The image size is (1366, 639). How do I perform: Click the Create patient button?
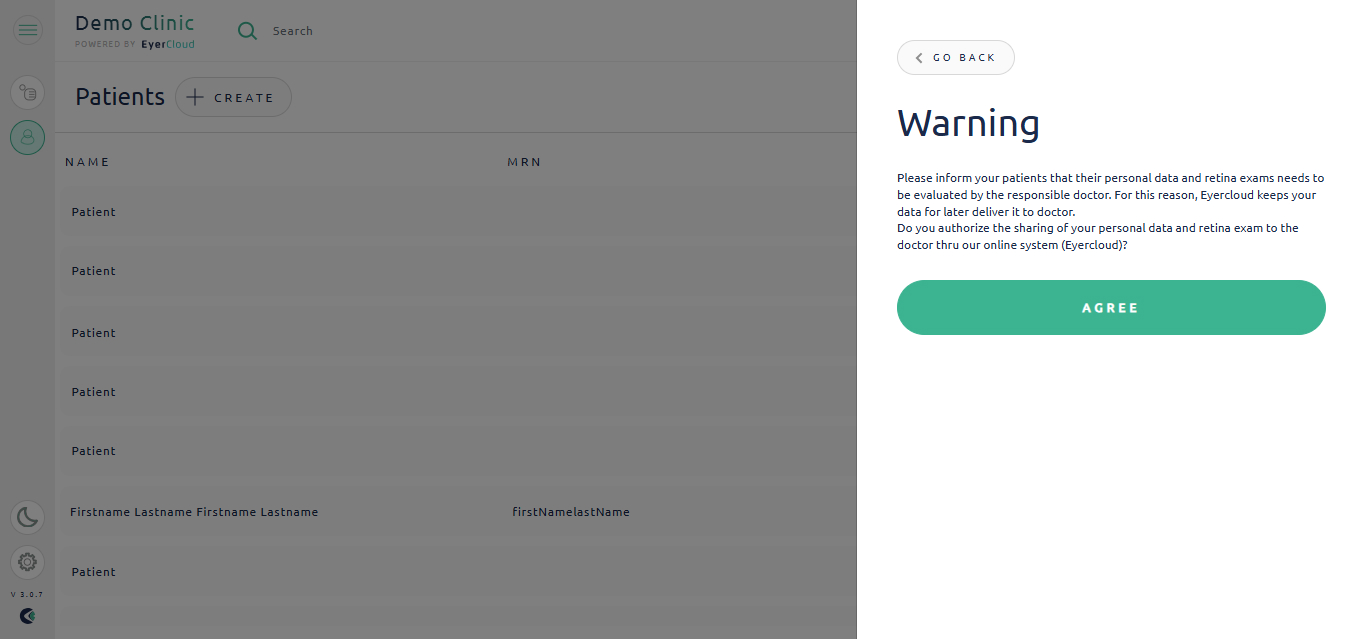click(233, 97)
